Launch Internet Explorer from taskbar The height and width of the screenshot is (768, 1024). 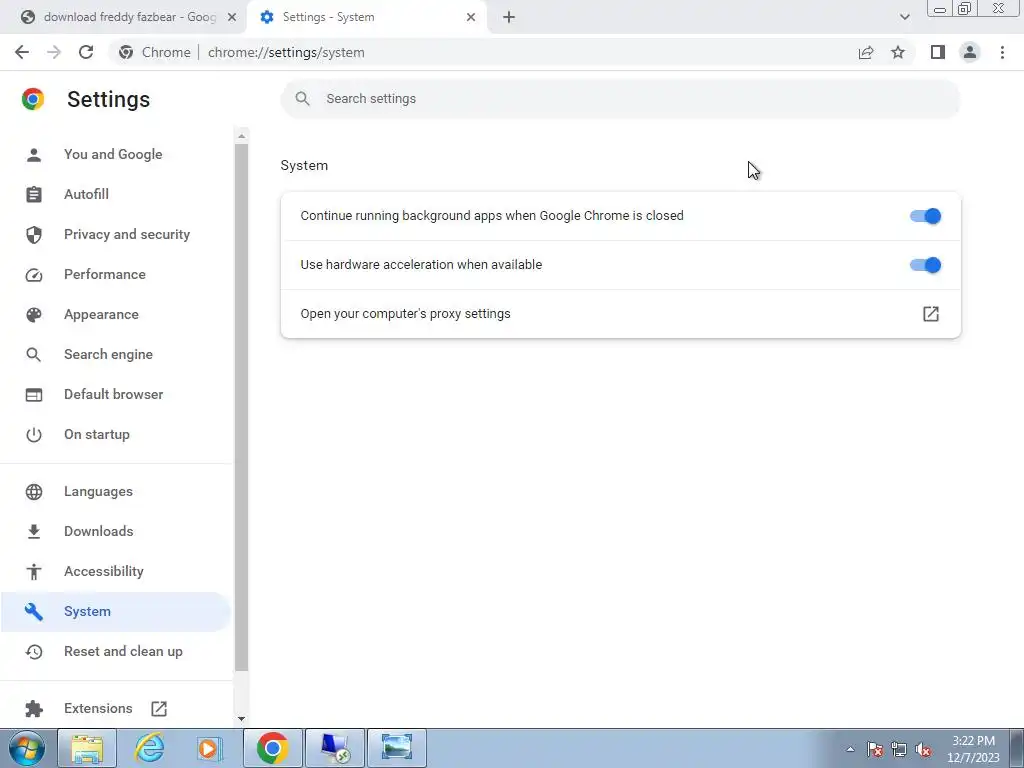[x=149, y=748]
